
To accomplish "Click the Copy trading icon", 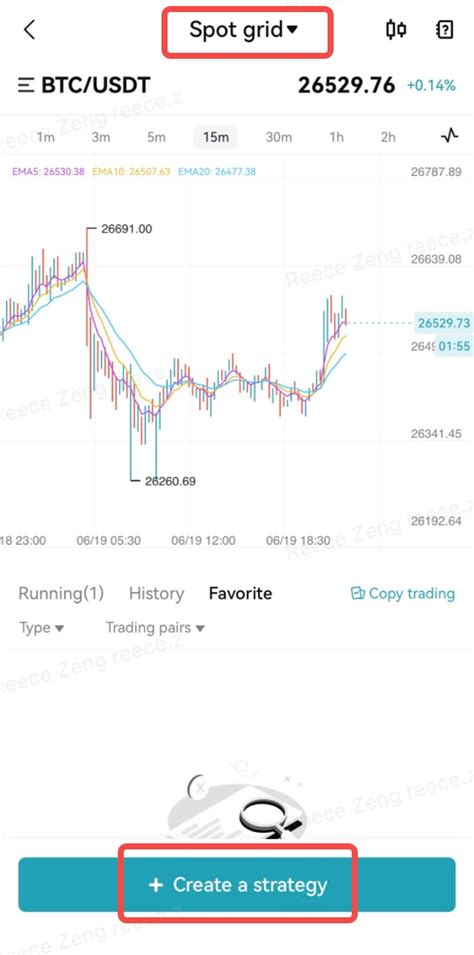I will [358, 593].
